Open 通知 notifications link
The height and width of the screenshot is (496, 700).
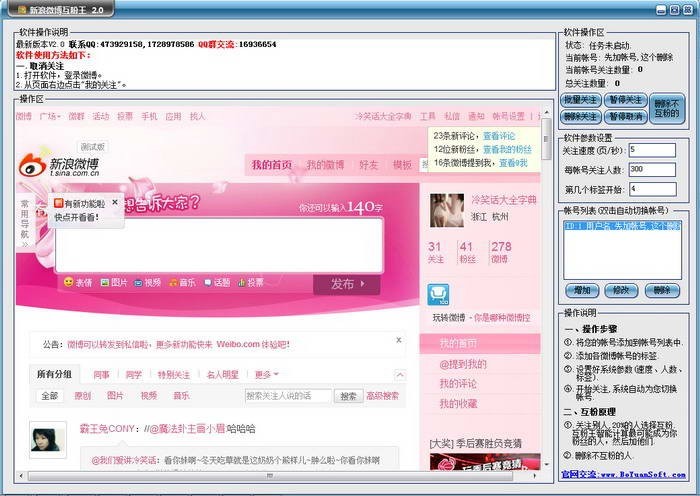(x=476, y=117)
